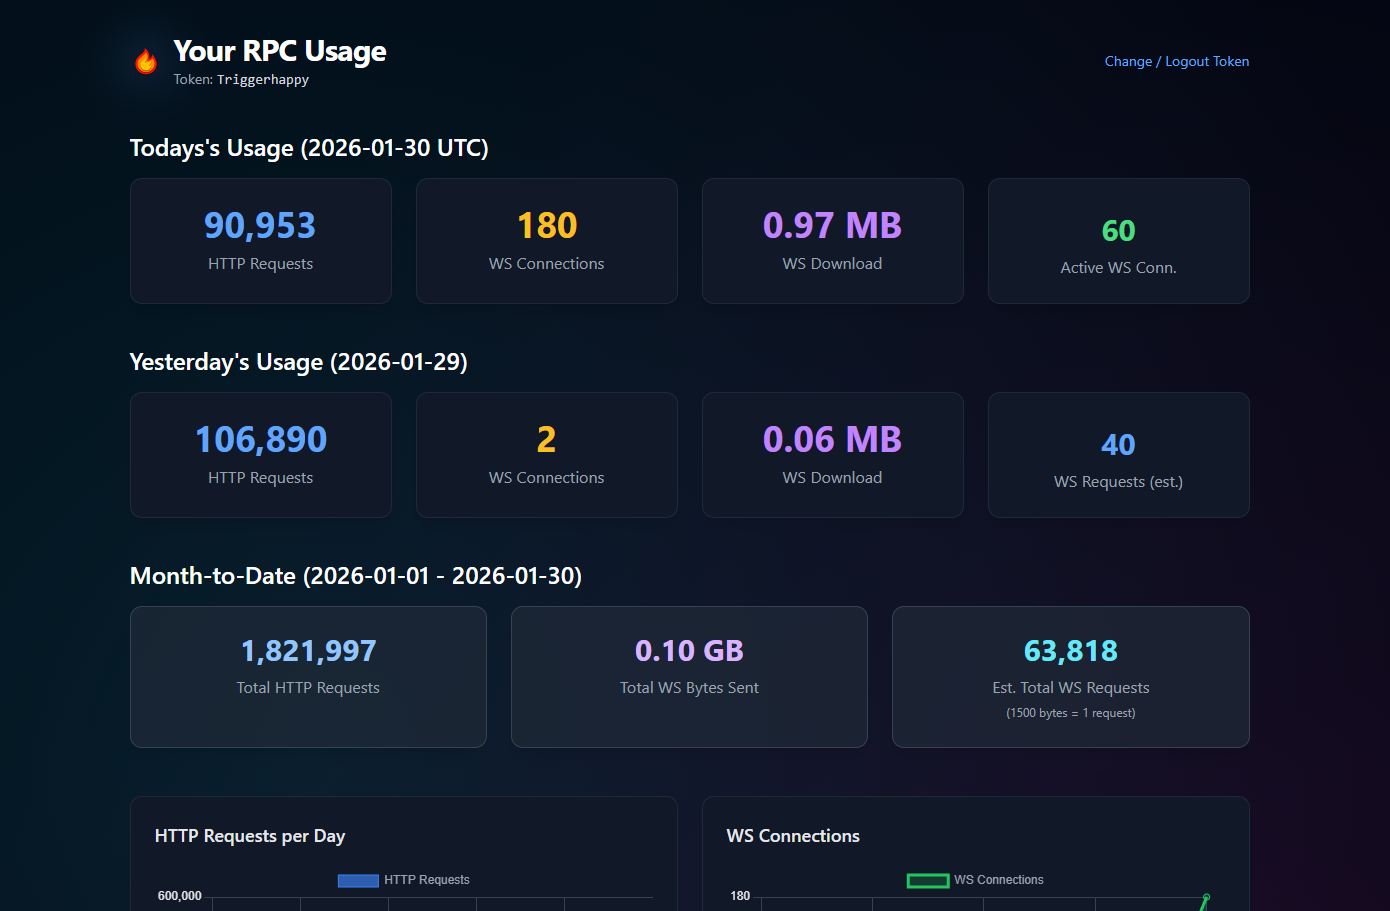Select today's 90,953 HTTP Requests card
Image resolution: width=1390 pixels, height=911 pixels.
pos(260,241)
